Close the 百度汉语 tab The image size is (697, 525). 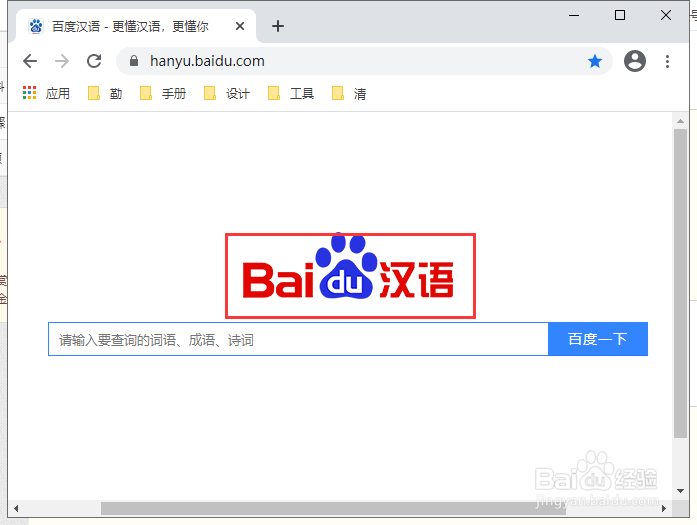[x=240, y=26]
